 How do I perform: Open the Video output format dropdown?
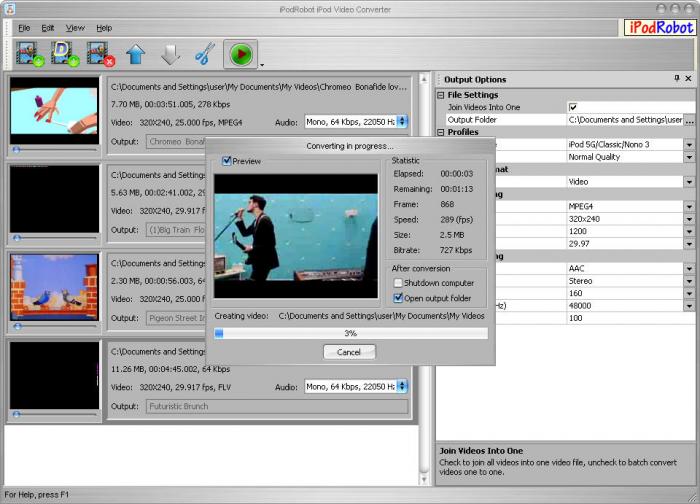point(689,182)
